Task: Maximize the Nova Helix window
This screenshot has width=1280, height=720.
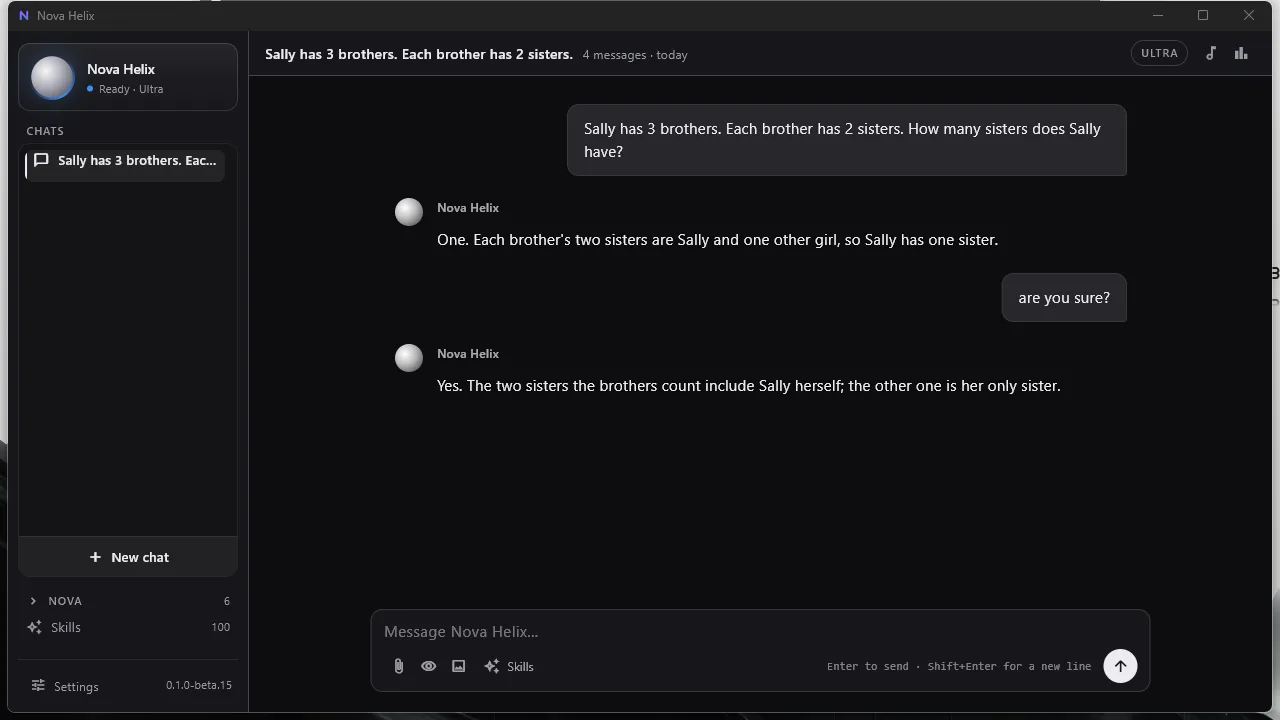Action: pos(1203,15)
